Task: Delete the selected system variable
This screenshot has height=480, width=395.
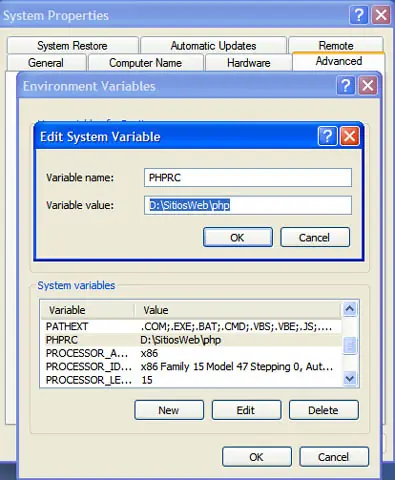Action: point(324,410)
